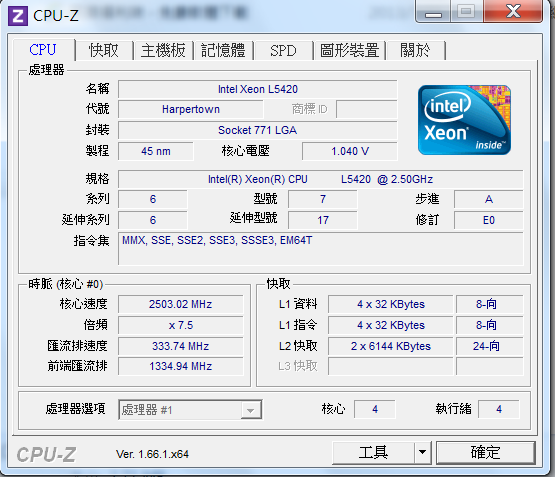Click the empty 商標 ID field
This screenshot has width=556, height=480.
[367, 109]
